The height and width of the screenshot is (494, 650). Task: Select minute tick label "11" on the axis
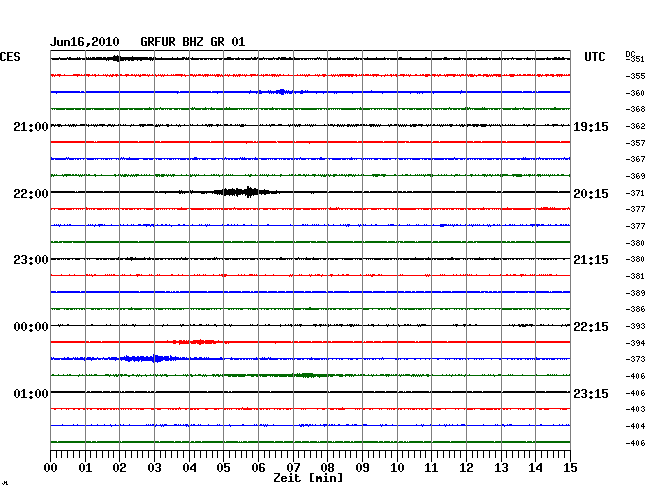431,468
